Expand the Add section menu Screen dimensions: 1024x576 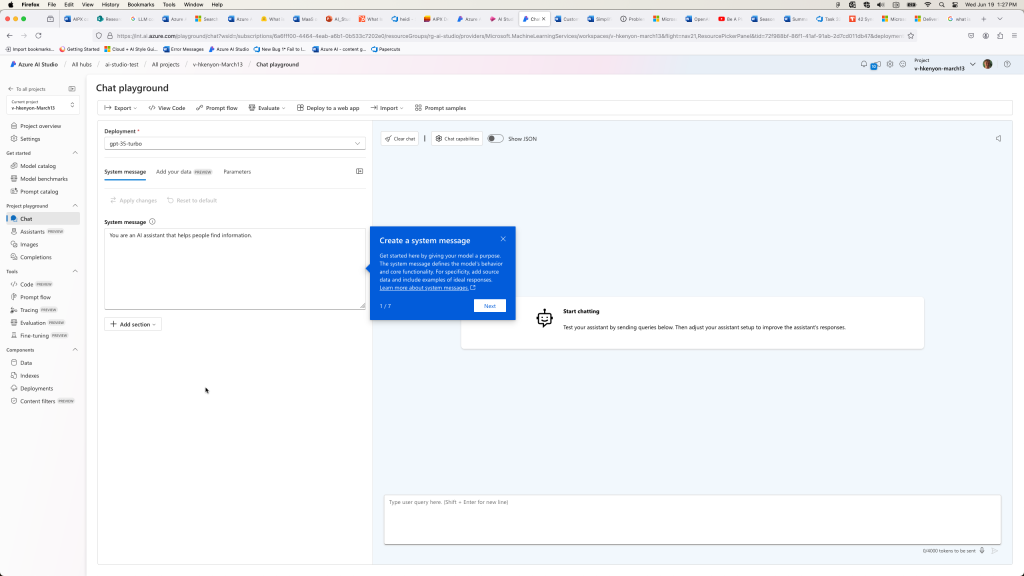(x=133, y=323)
